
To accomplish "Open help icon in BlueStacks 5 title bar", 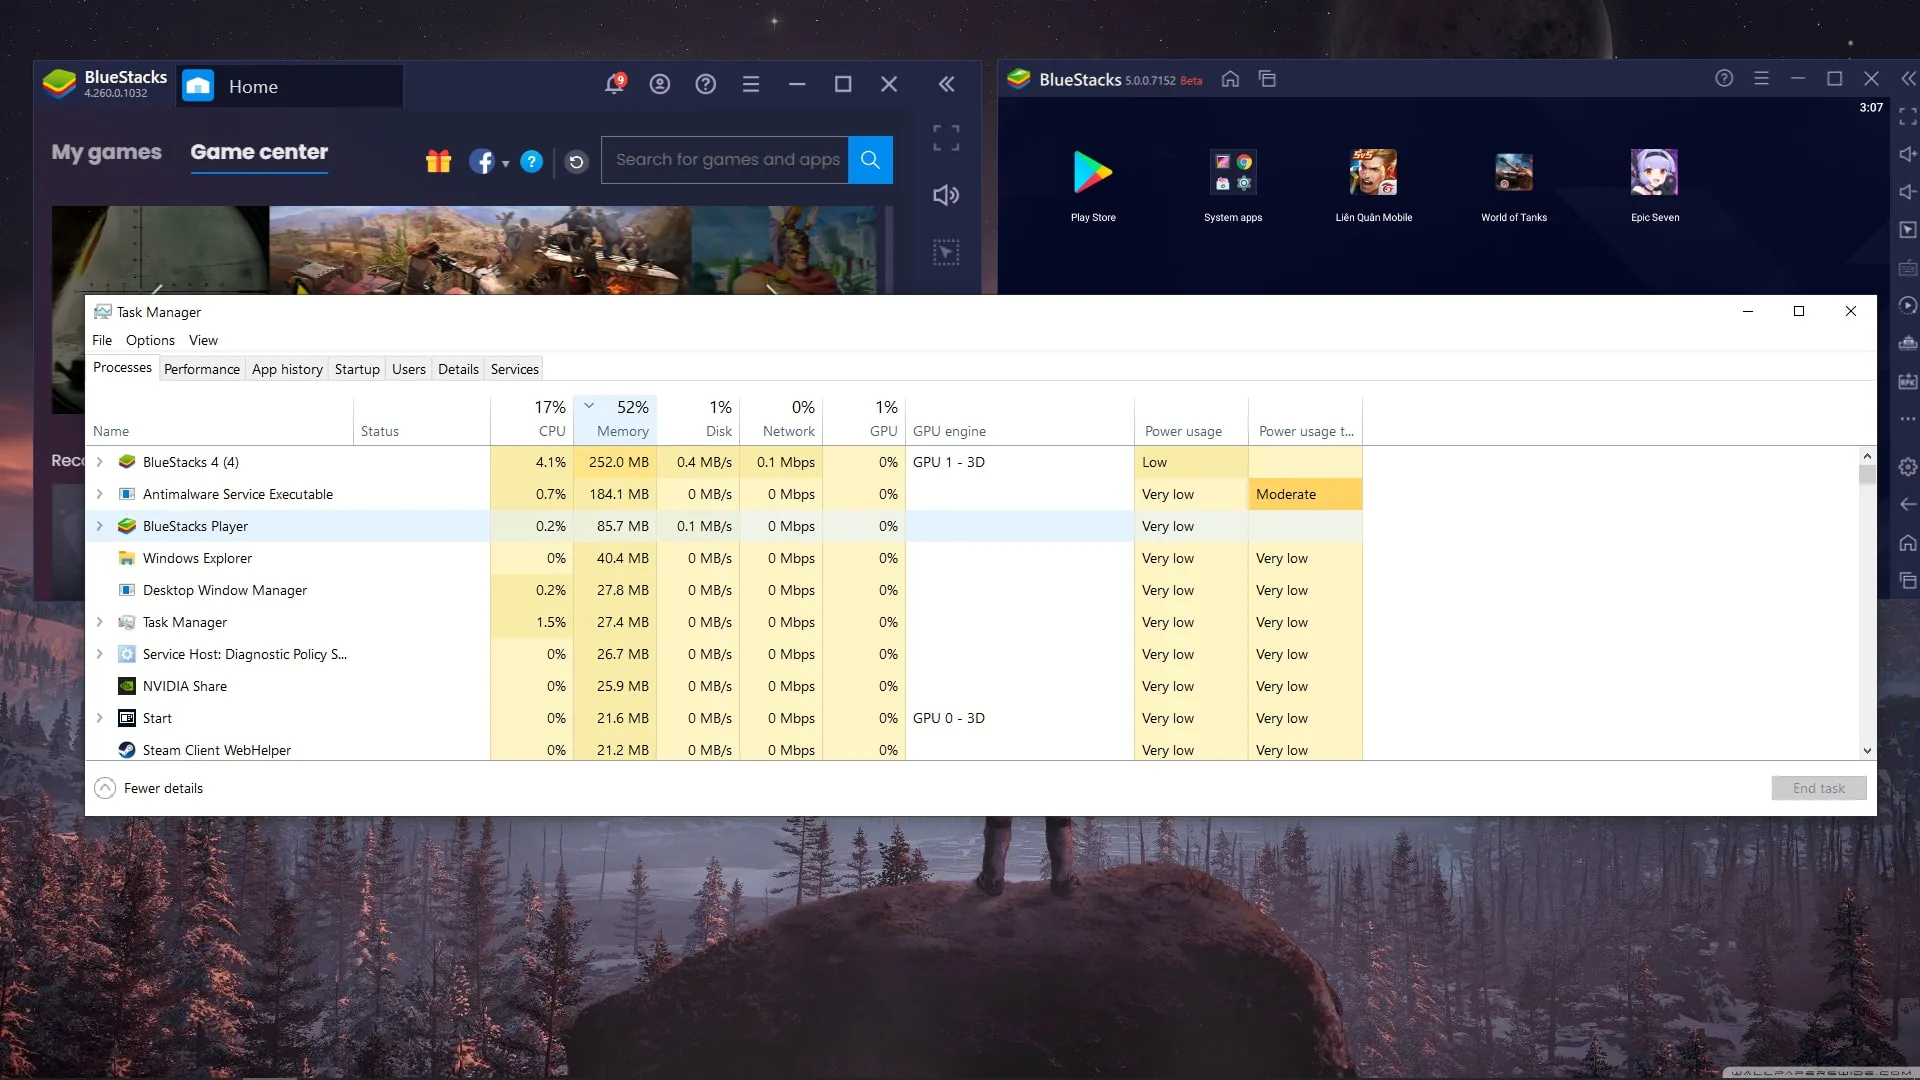I will 1724,78.
